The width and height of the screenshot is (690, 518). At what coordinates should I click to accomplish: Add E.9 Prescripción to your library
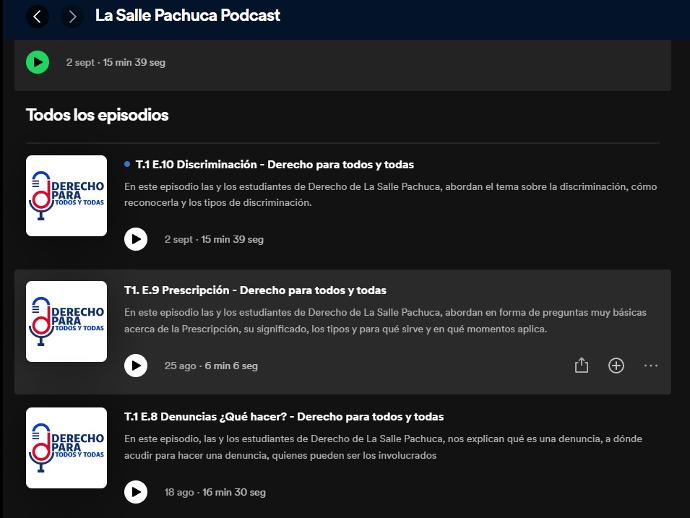point(616,365)
